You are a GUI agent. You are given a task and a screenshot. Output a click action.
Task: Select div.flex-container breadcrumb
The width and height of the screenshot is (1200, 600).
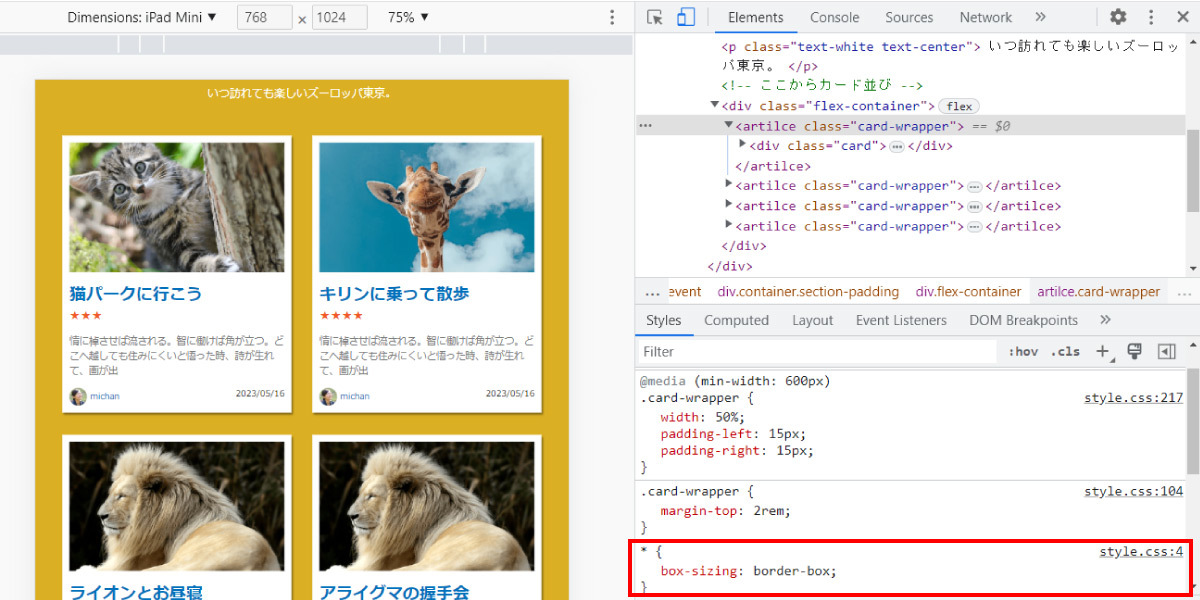[968, 292]
